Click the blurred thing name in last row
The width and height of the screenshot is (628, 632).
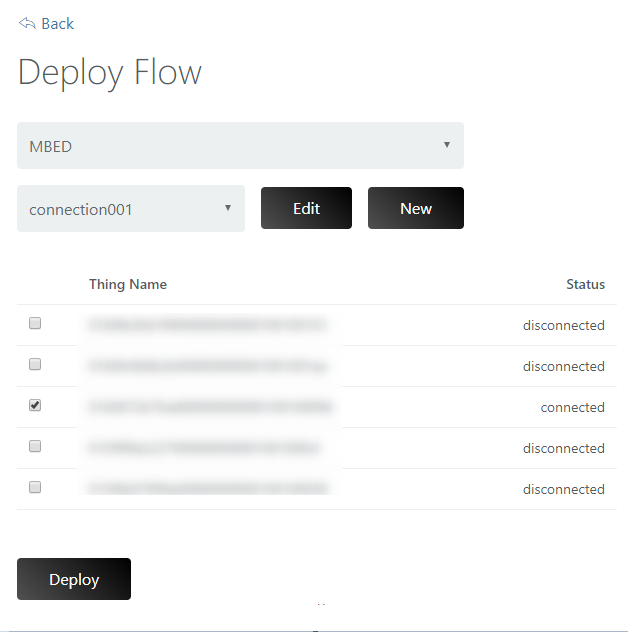[208, 489]
